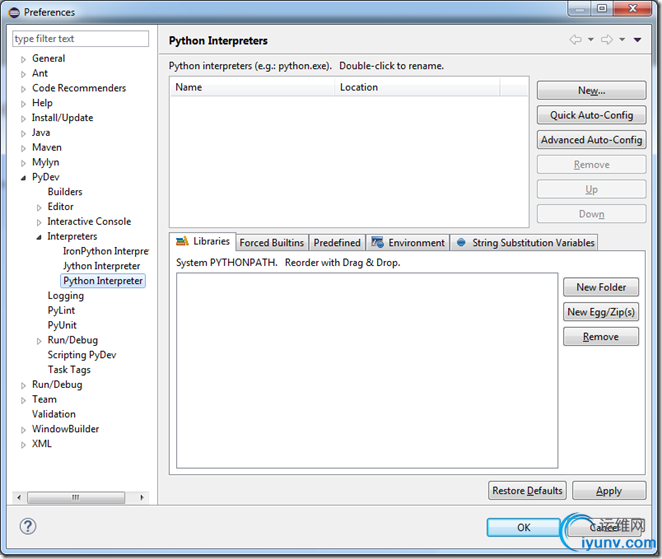
Task: Select IronPython Interpreter tree item
Action: (x=106, y=251)
